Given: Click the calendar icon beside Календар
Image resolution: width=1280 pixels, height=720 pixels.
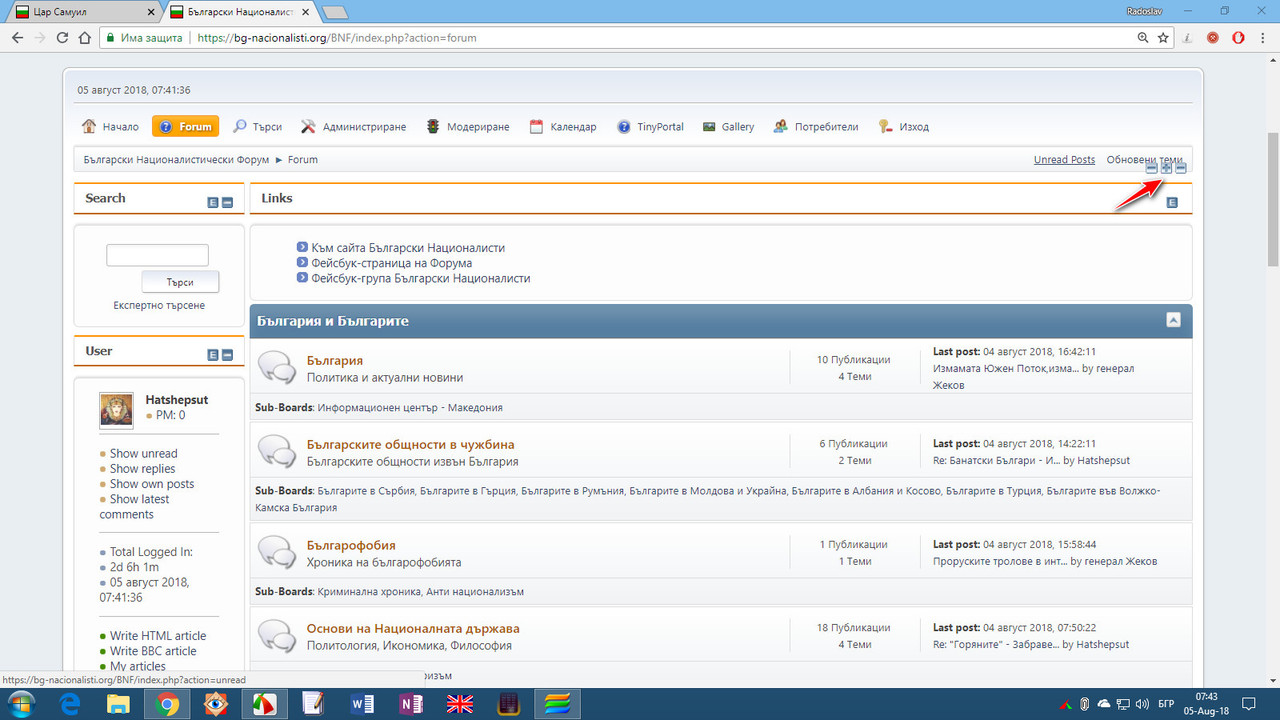Looking at the screenshot, I should [x=536, y=127].
